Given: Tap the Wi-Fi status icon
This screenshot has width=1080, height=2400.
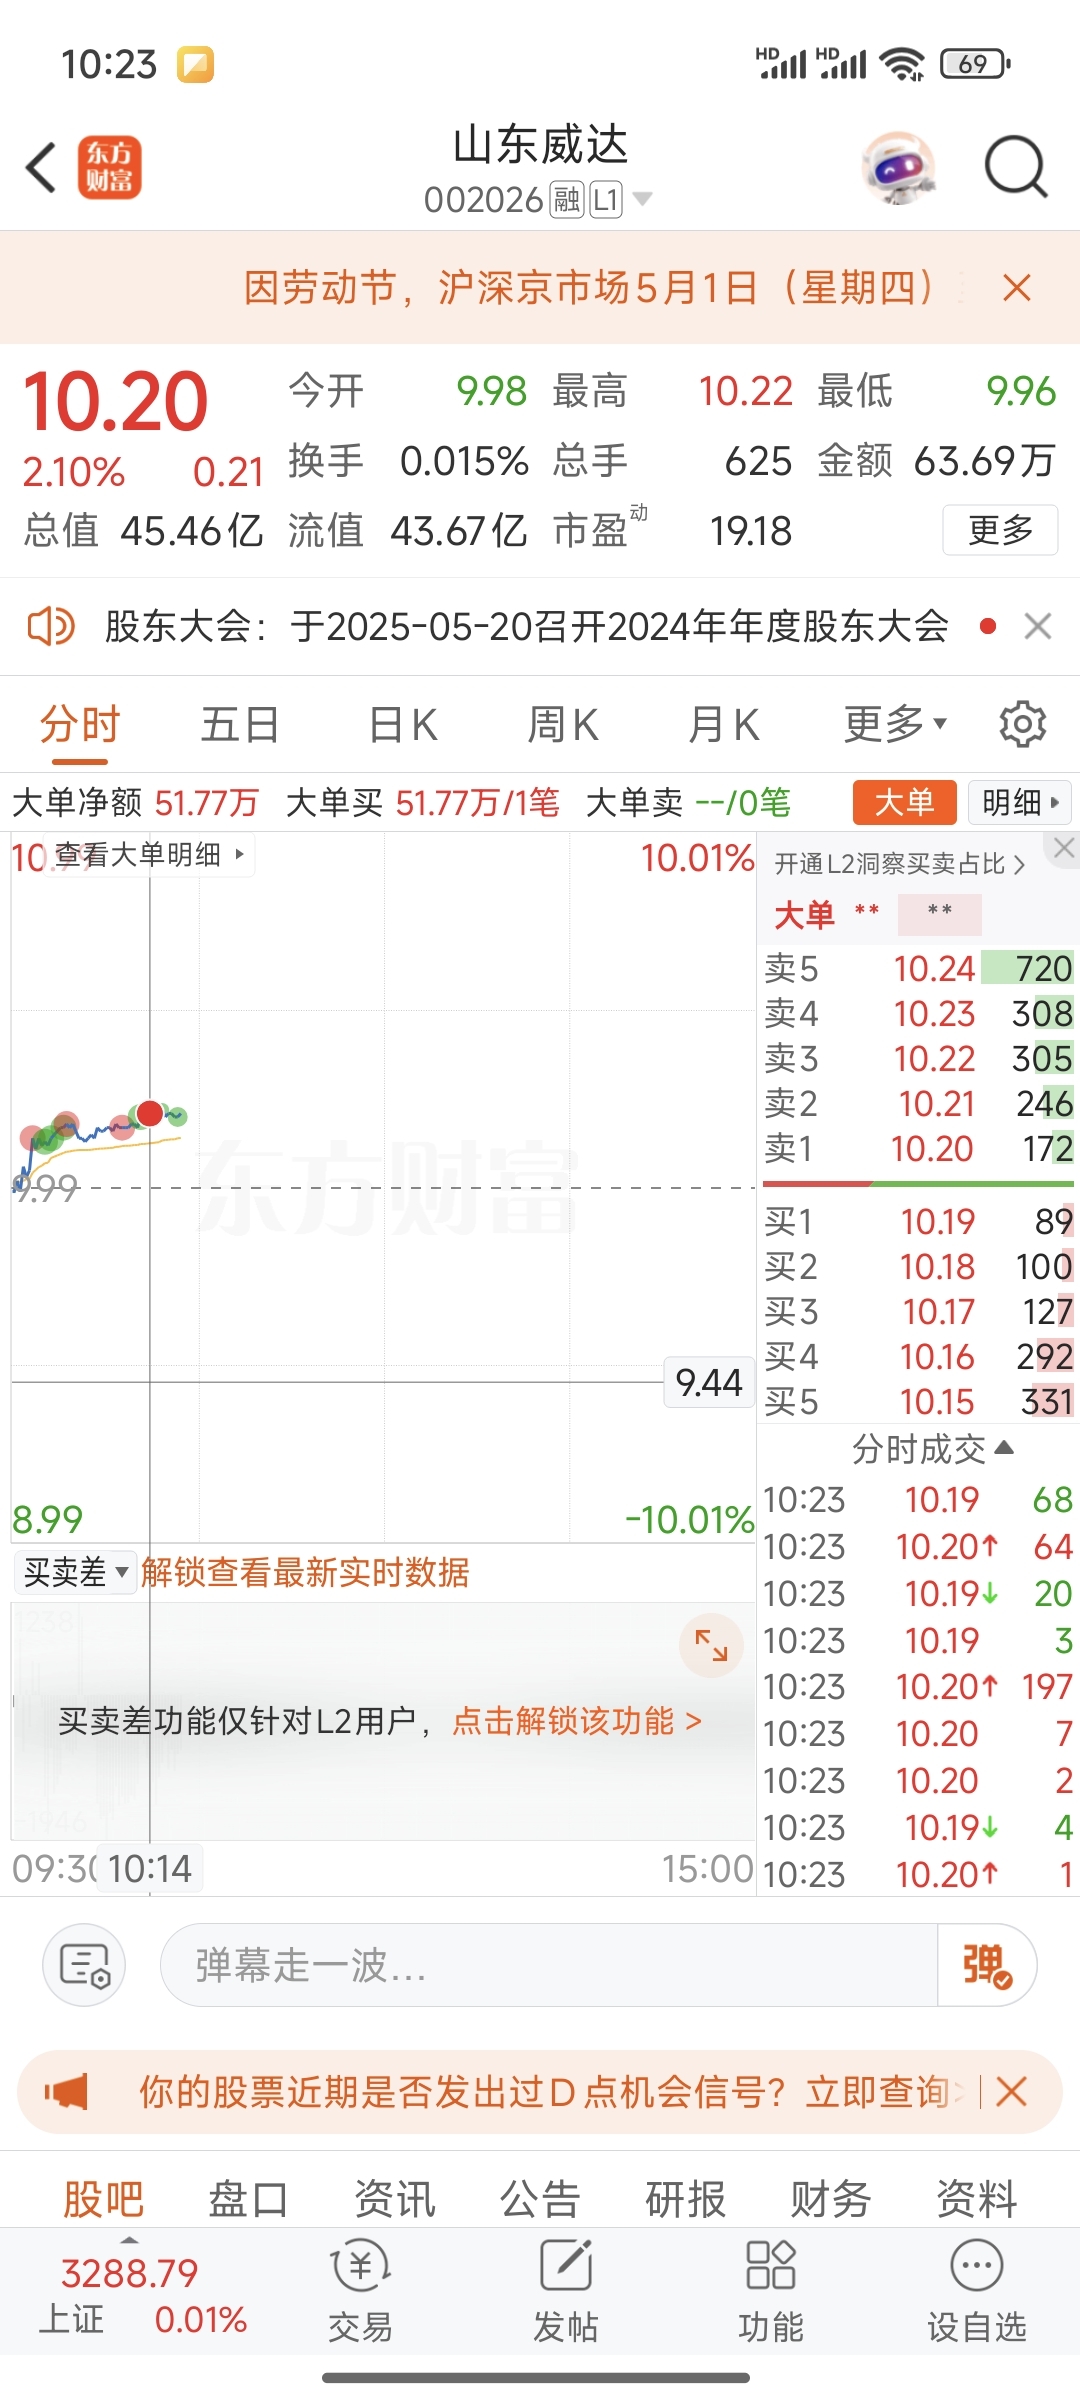Looking at the screenshot, I should tap(902, 64).
